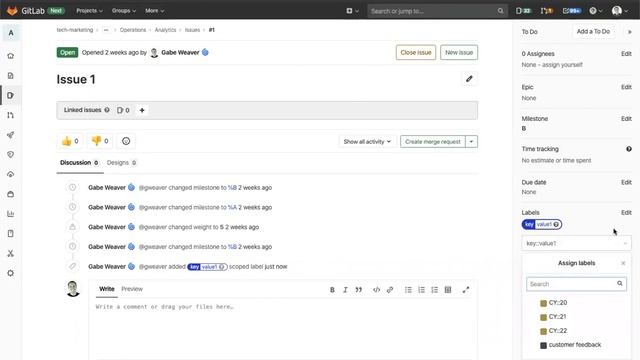Add a numbered list in comment
640x360 pixels.
421,290
